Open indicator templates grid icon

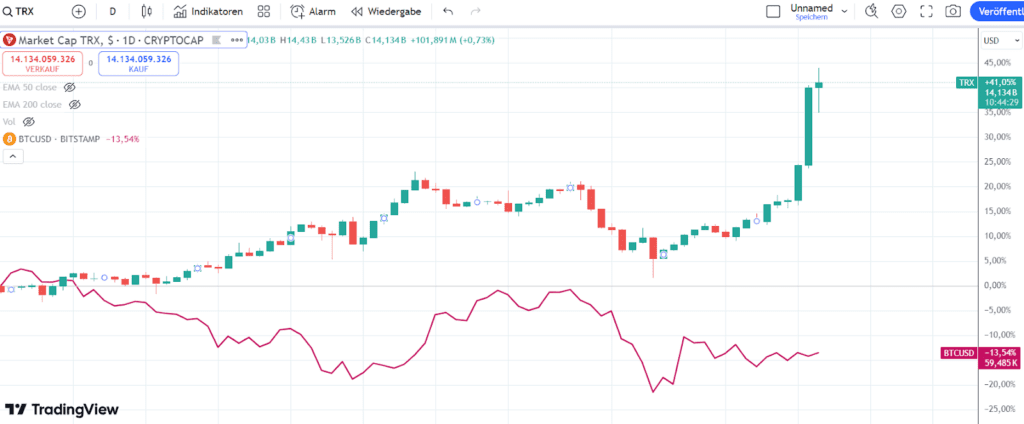[x=264, y=11]
